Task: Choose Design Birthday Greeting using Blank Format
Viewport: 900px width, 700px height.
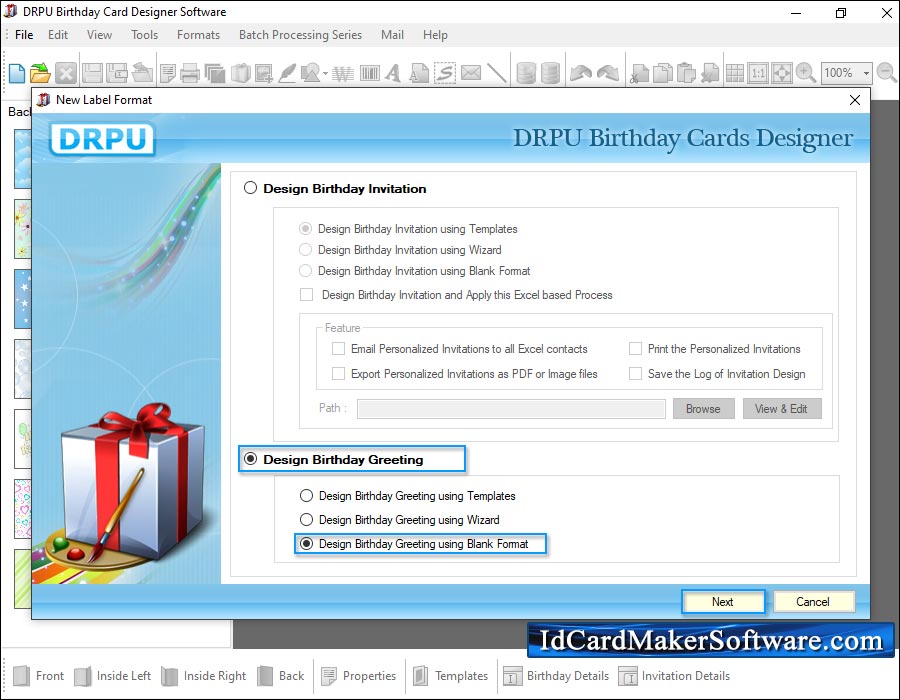Action: [x=307, y=543]
